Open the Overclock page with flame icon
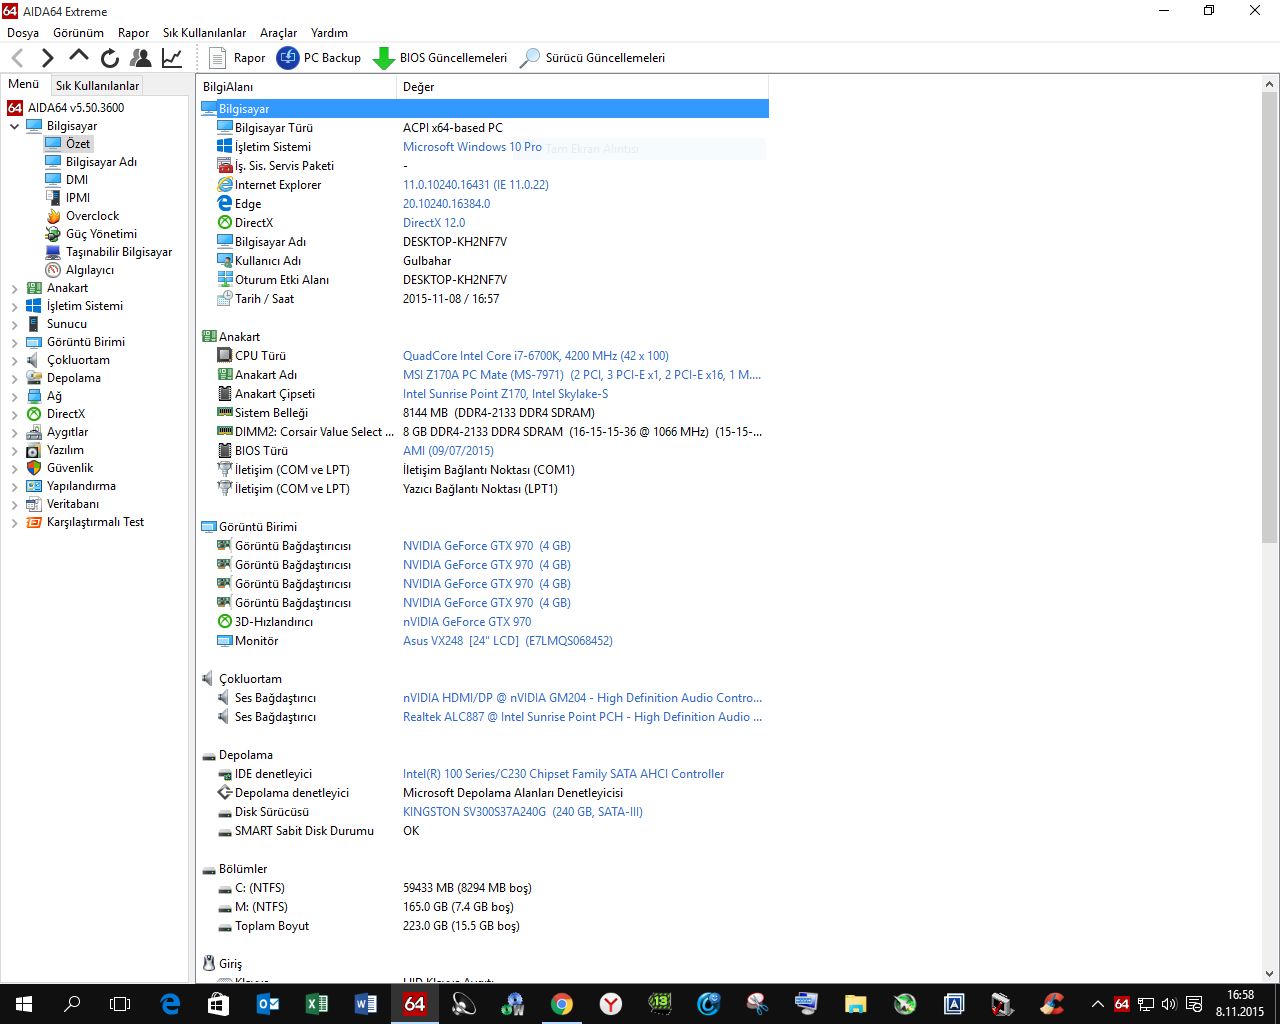Image resolution: width=1280 pixels, height=1024 pixels. (82, 216)
